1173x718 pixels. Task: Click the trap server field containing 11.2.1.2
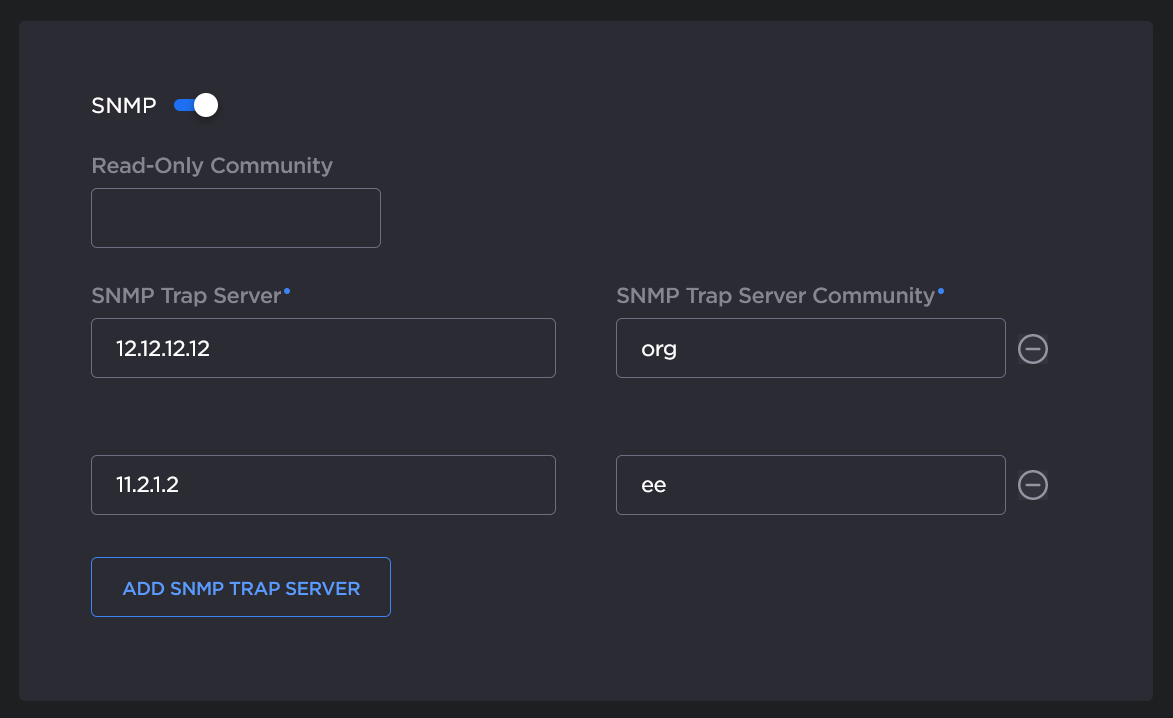(x=323, y=485)
